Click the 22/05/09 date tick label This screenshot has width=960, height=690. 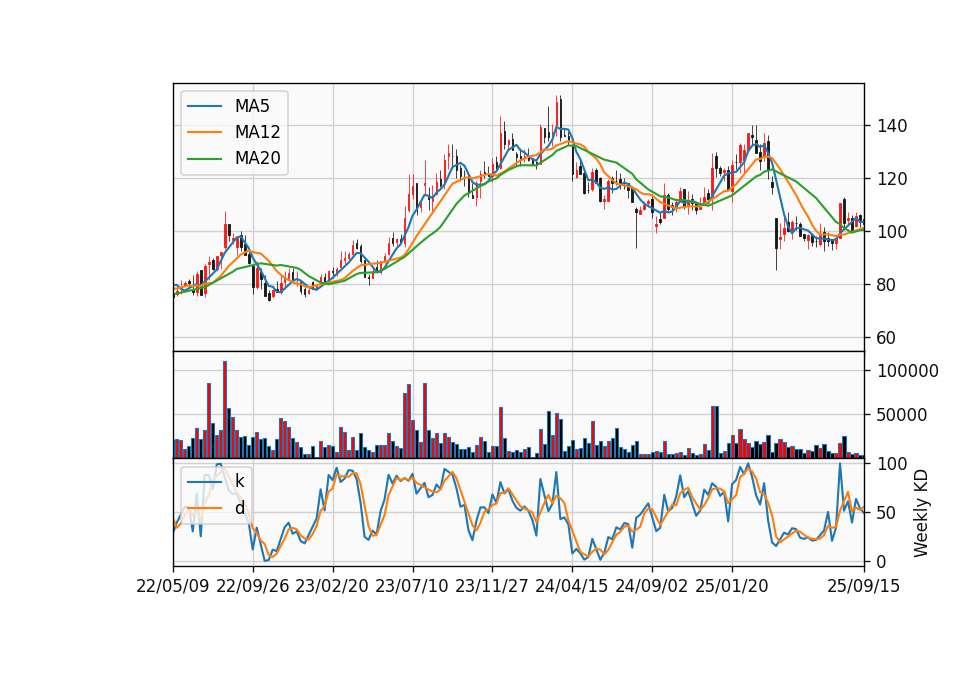pyautogui.click(x=173, y=587)
